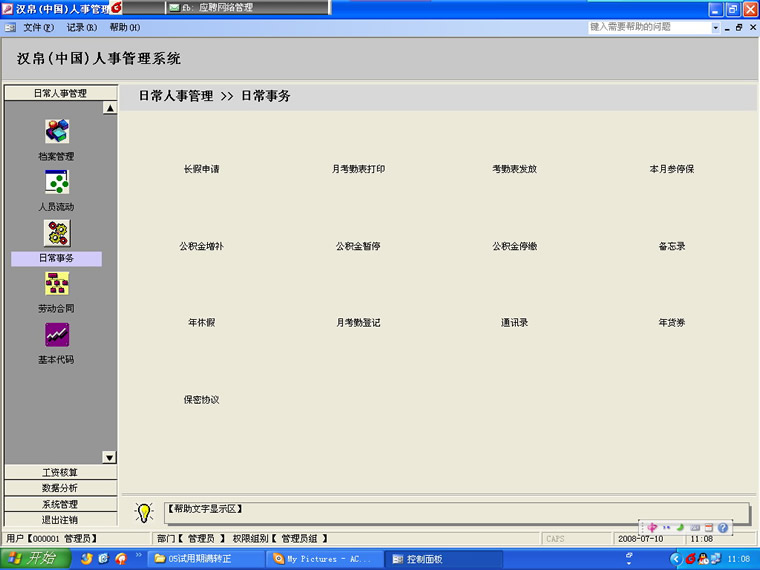Open 备忘录
760x570 pixels.
[x=672, y=246]
